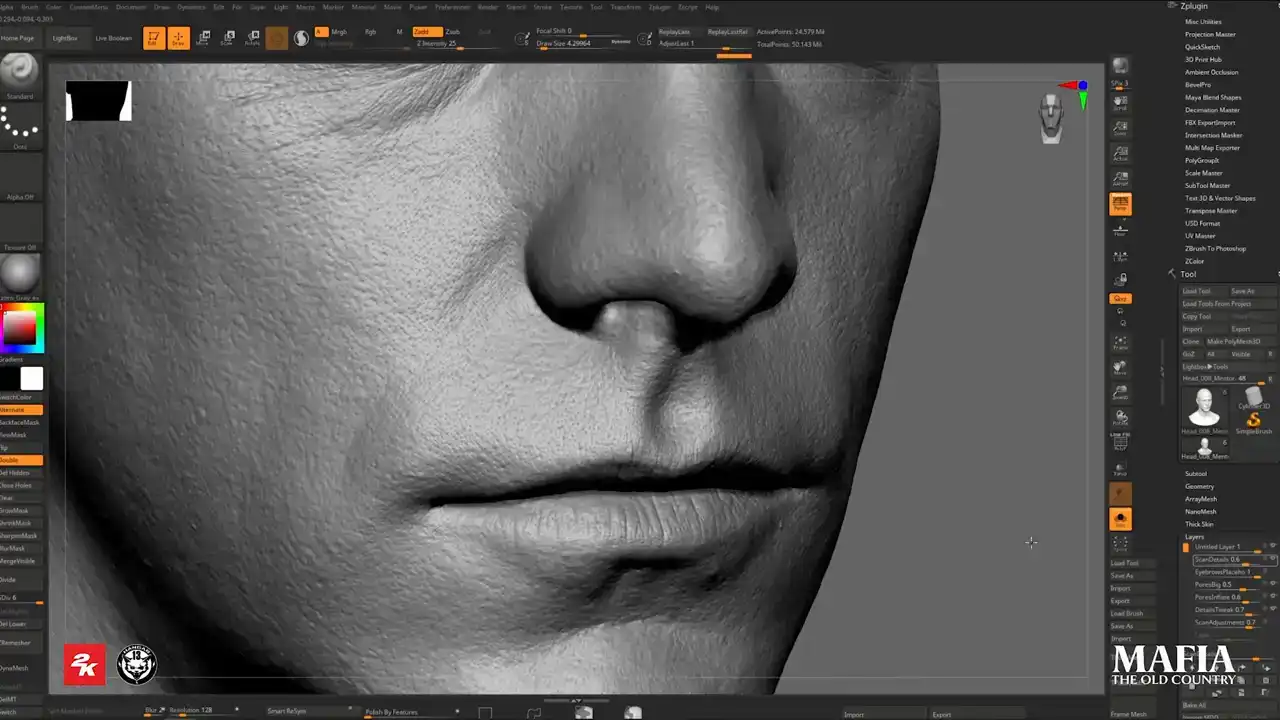Toggle visibility of PoresBig layer
This screenshot has height=720, width=1280.
coord(1272,584)
